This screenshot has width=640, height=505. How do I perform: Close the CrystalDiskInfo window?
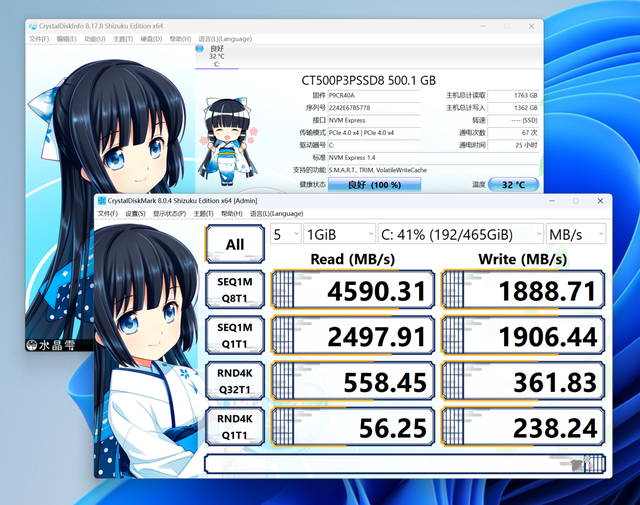531,26
